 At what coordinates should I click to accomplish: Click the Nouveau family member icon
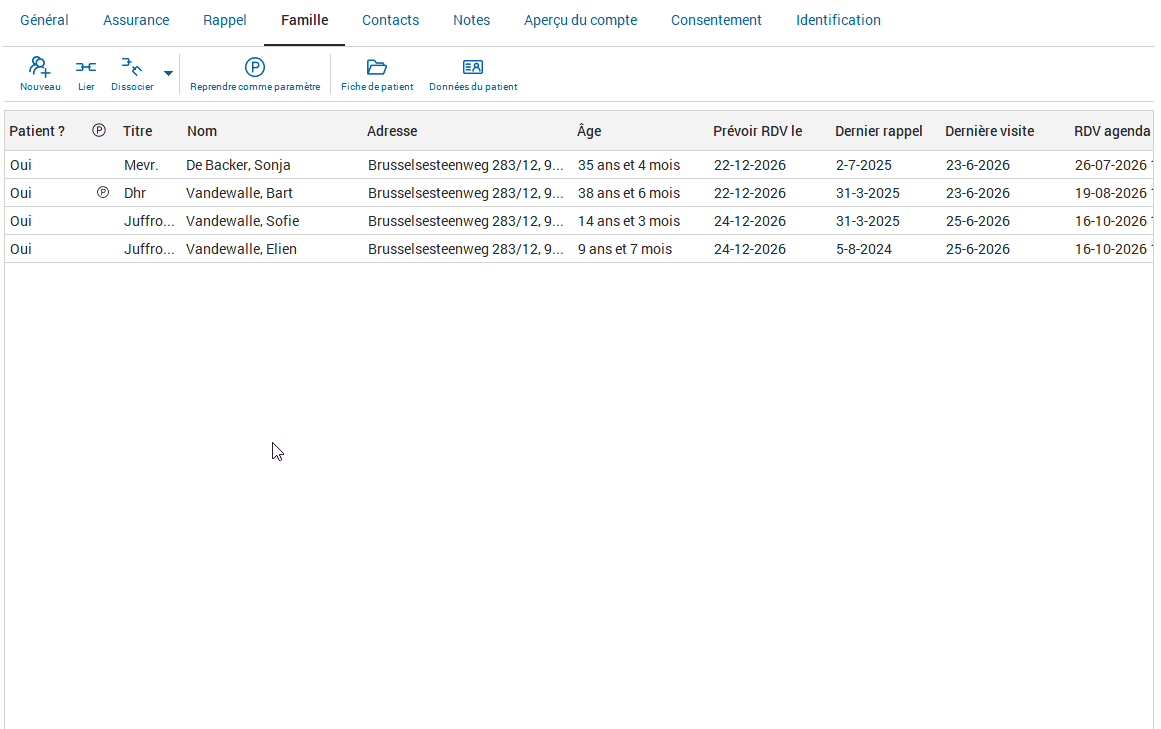[40, 67]
